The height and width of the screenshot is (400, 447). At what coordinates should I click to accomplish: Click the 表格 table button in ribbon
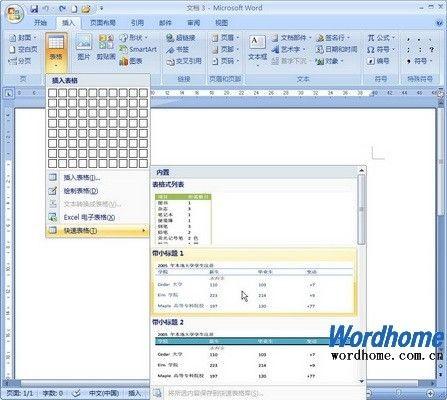tap(56, 51)
